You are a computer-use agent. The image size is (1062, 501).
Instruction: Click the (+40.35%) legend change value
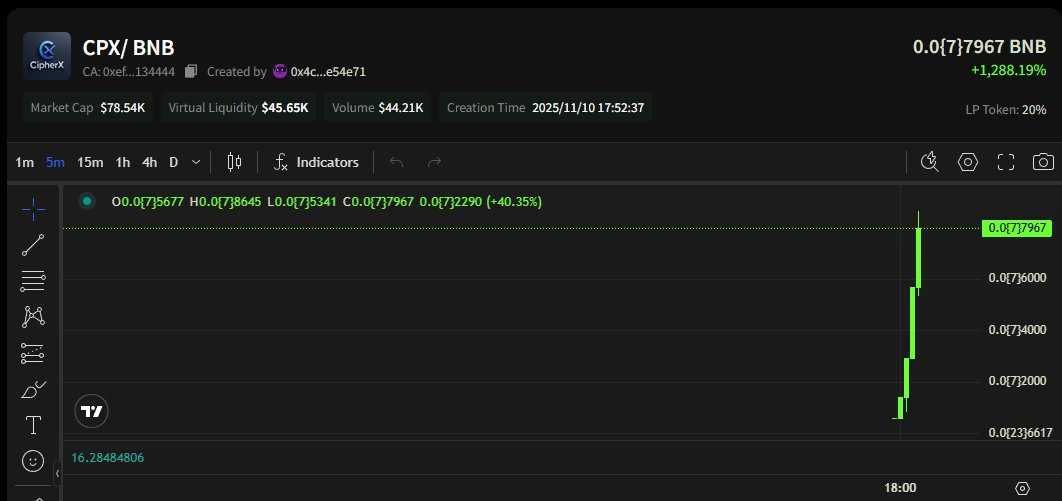[514, 202]
